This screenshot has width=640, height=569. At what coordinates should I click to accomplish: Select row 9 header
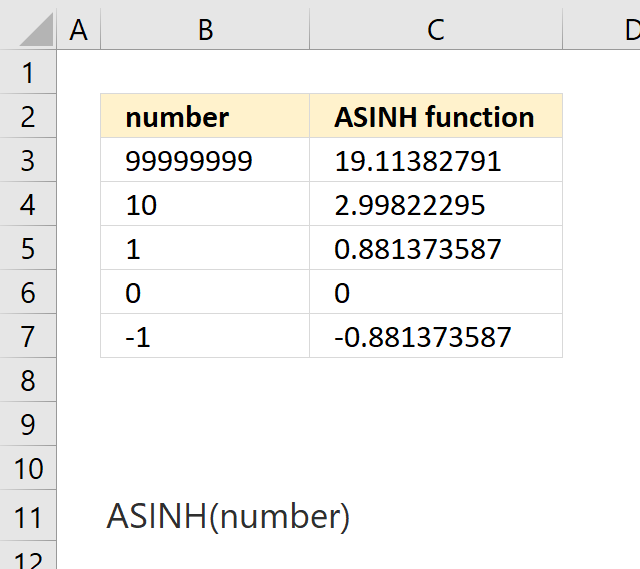click(28, 424)
